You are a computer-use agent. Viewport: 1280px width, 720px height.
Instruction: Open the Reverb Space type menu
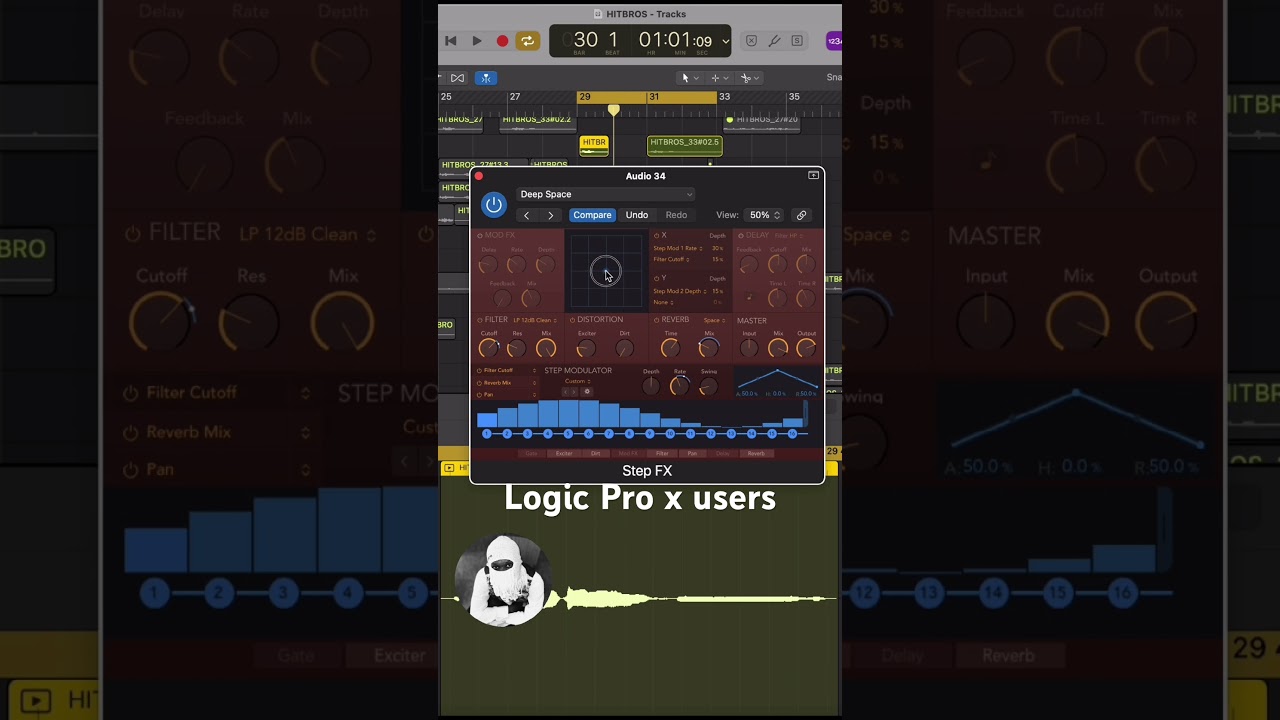(x=715, y=320)
